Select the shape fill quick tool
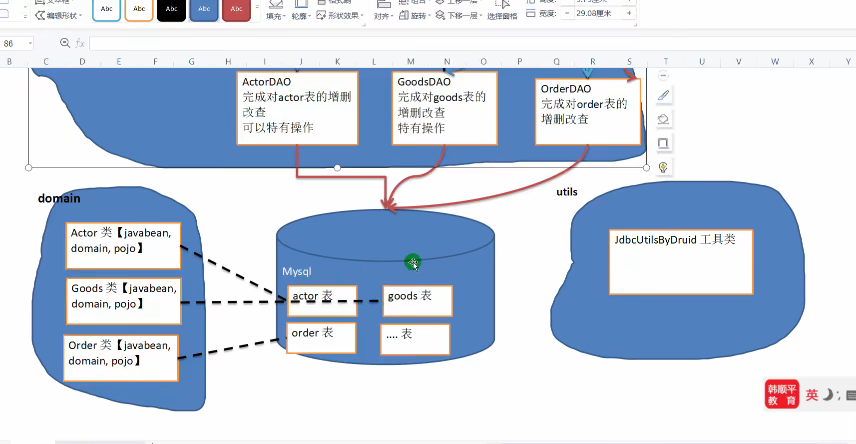The width and height of the screenshot is (856, 444). [x=663, y=119]
